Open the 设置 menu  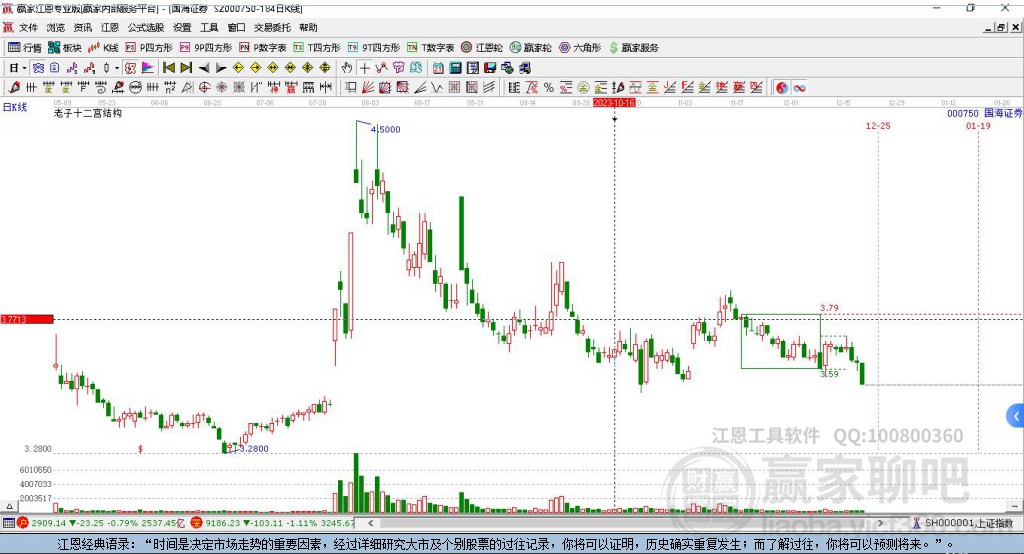(182, 27)
